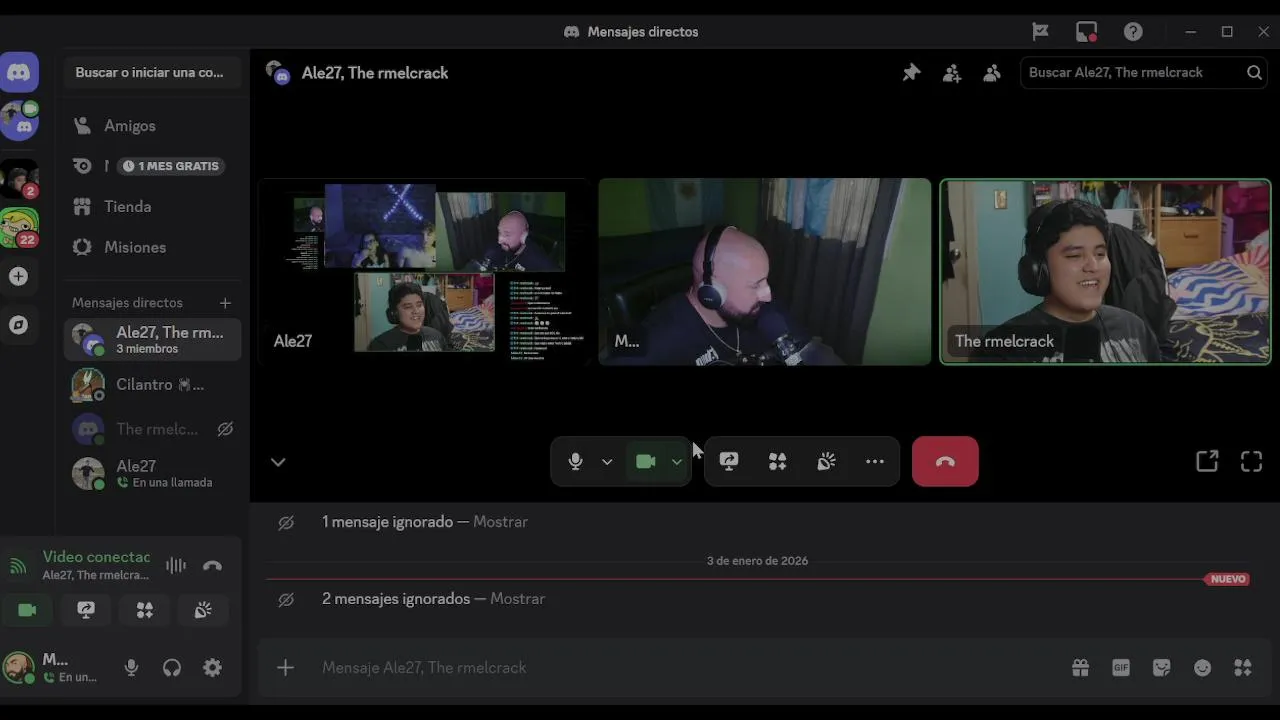
Task: Open server with 2 notifications badge
Action: (x=19, y=179)
